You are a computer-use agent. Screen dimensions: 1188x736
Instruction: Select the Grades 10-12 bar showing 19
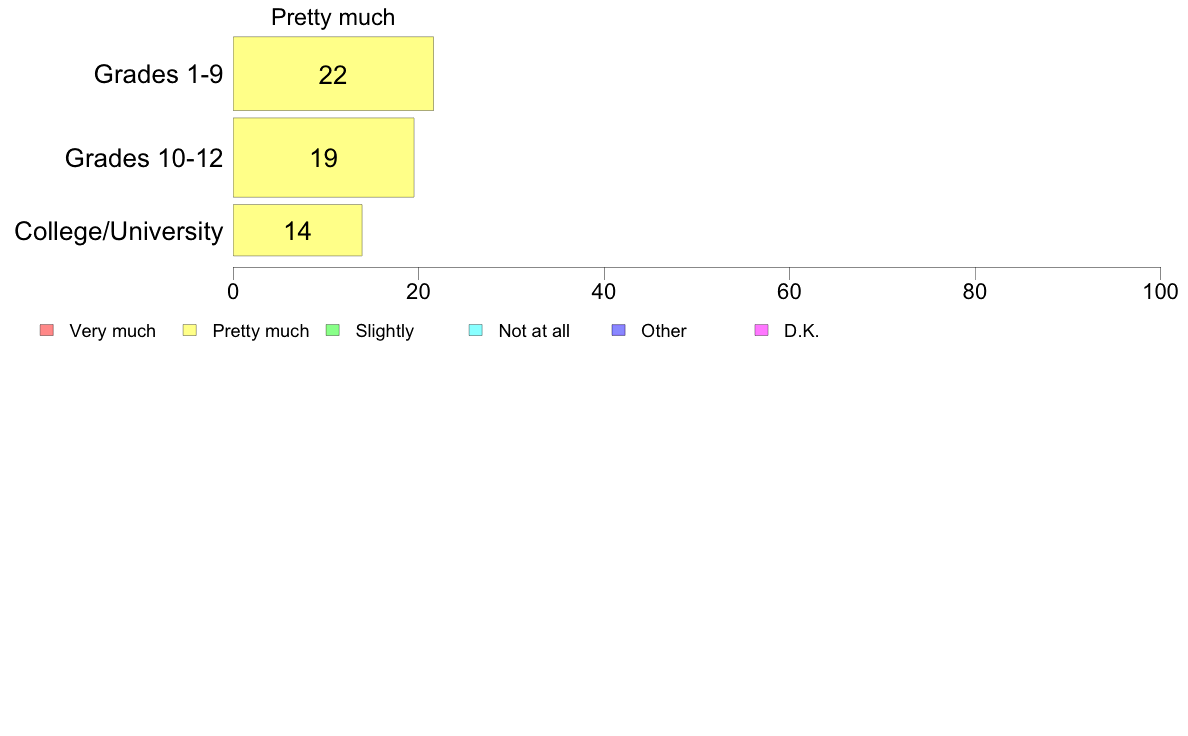click(x=324, y=158)
